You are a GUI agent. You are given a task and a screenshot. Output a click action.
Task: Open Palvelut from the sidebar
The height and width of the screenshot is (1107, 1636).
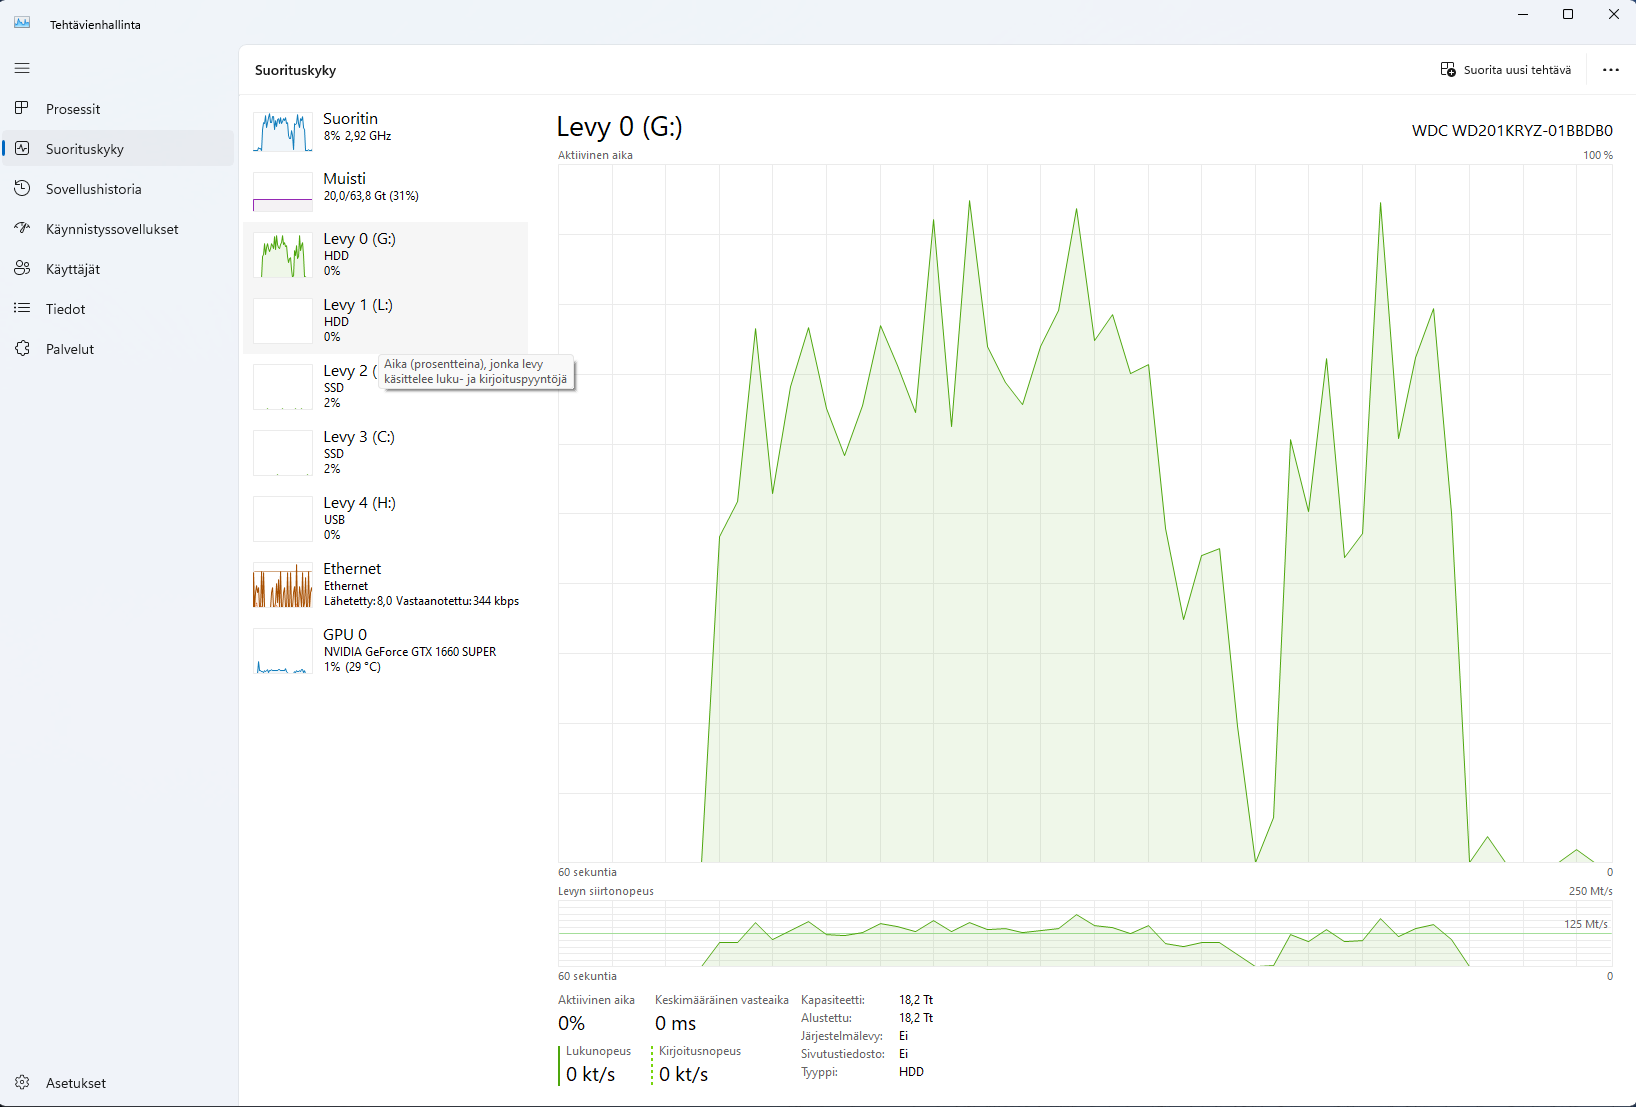click(22, 348)
